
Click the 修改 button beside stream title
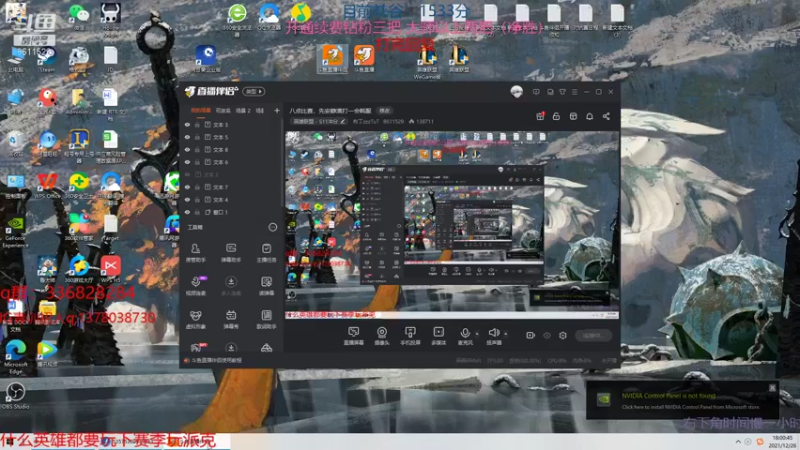pyautogui.click(x=384, y=111)
